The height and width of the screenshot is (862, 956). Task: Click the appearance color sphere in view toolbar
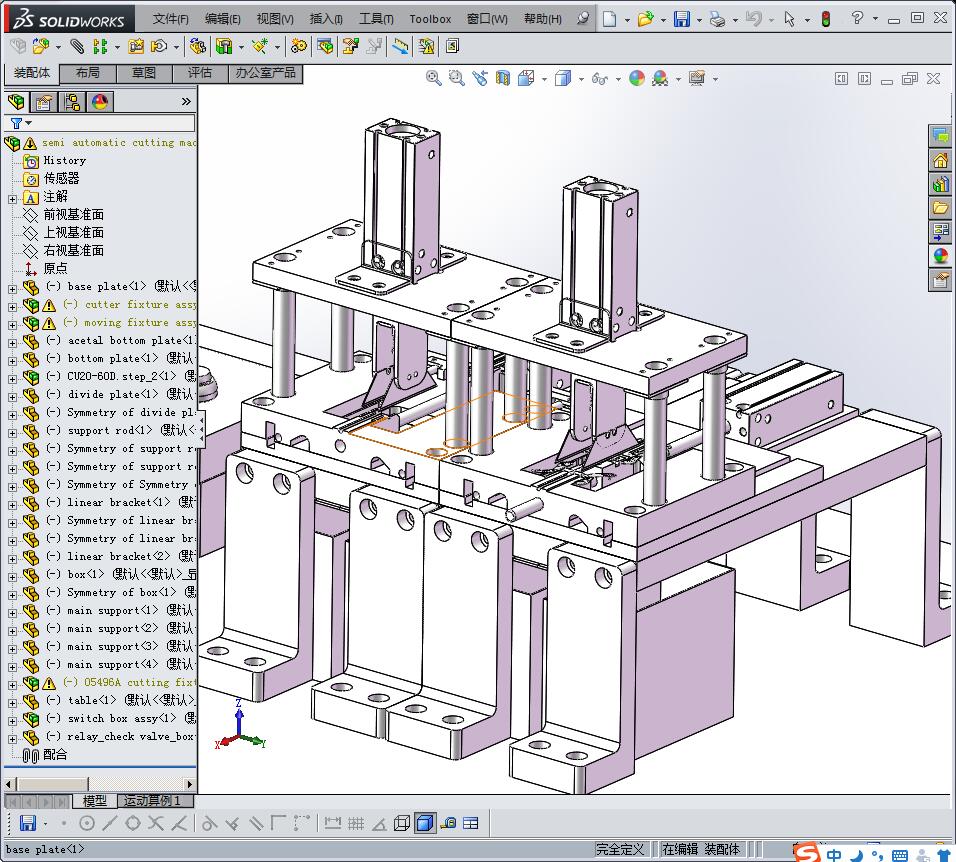click(x=637, y=78)
